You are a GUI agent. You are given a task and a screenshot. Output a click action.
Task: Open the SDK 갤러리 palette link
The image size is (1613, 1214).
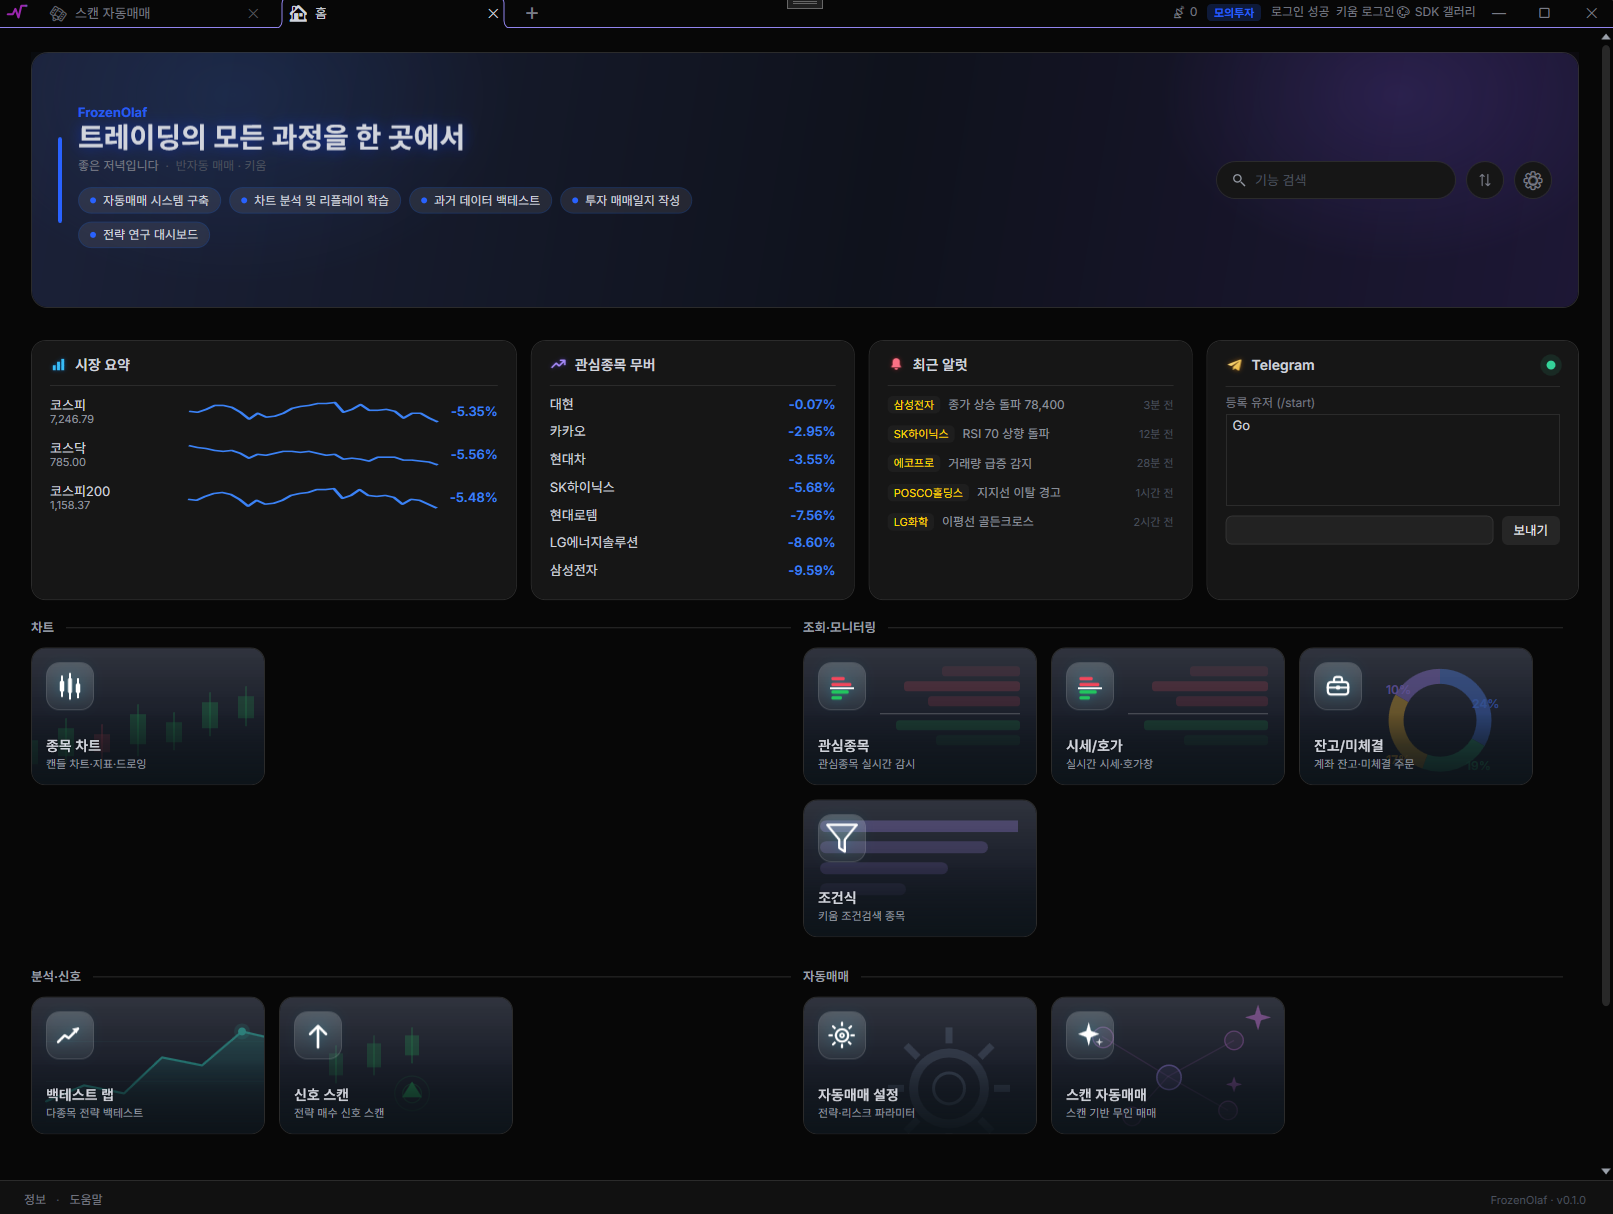pyautogui.click(x=1436, y=12)
